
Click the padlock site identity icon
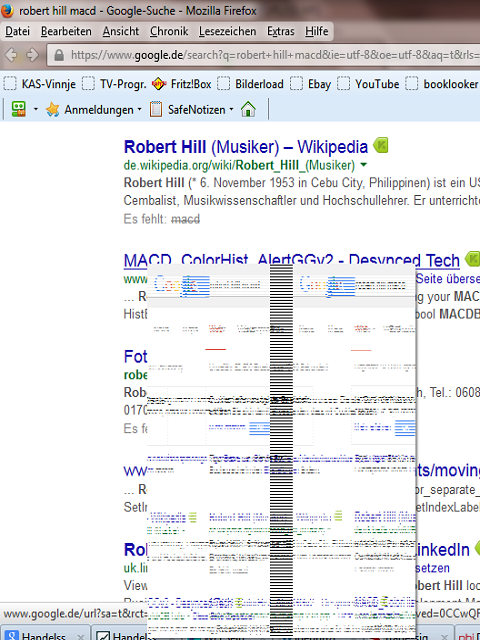tap(59, 55)
